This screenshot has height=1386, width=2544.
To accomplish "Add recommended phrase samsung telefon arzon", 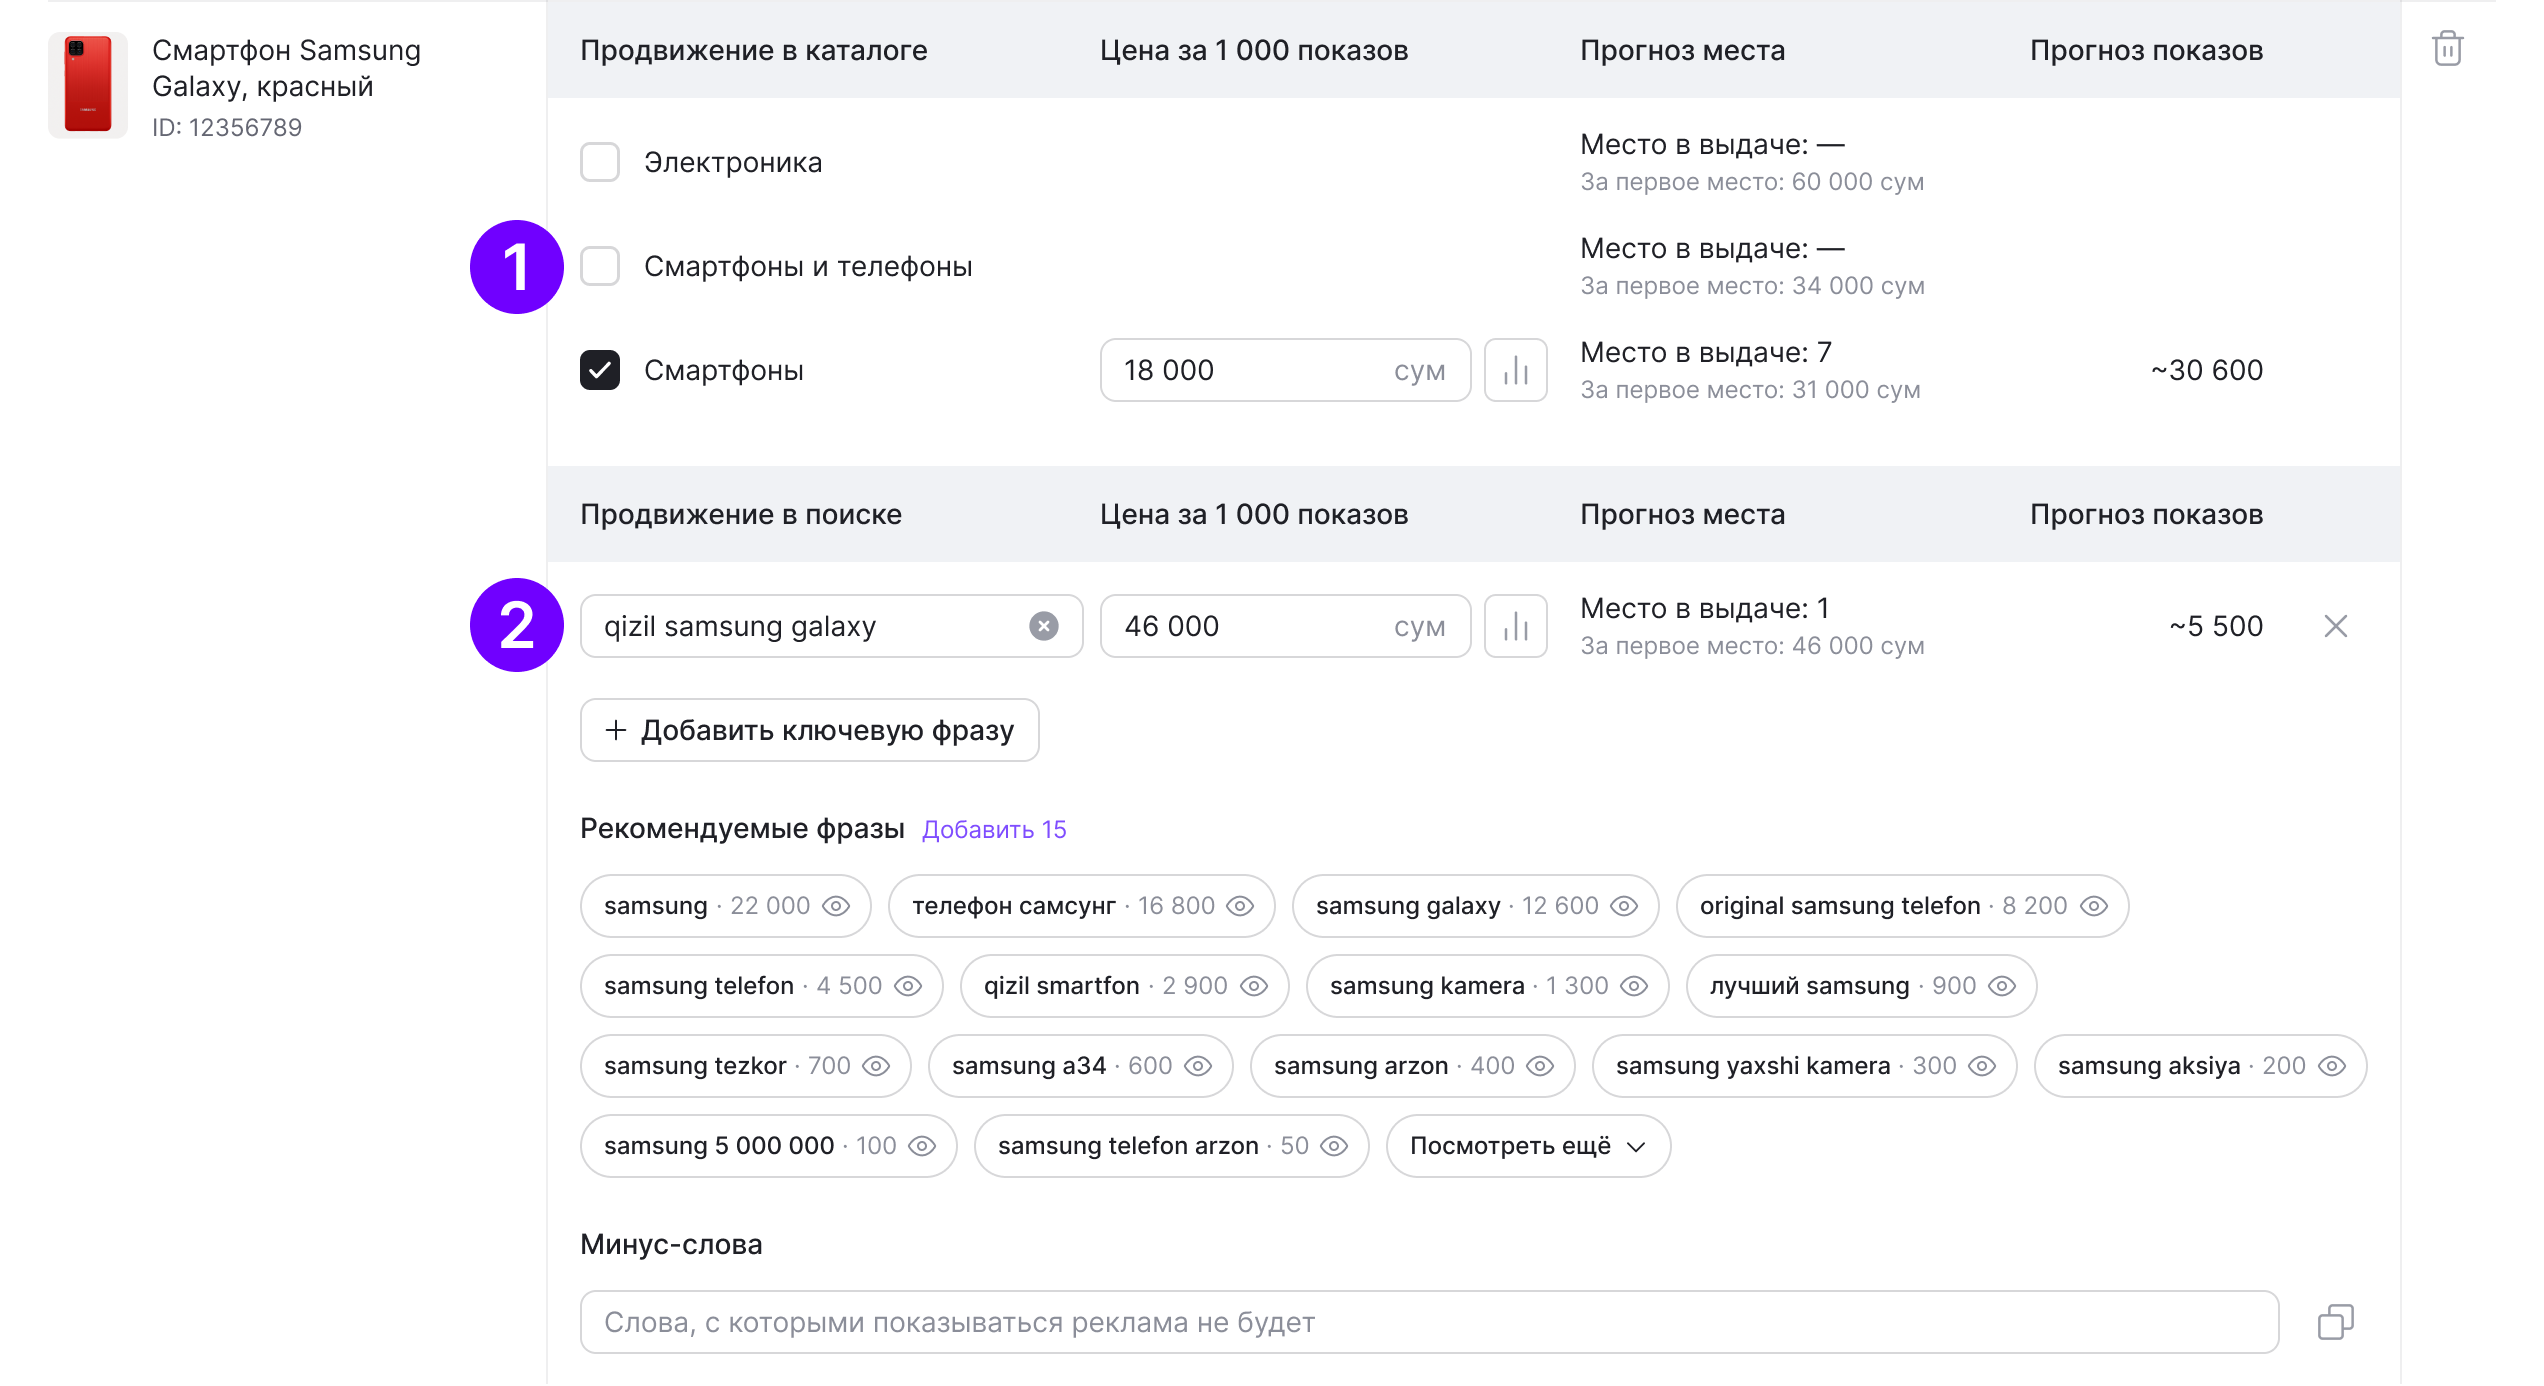I will click(x=1172, y=1146).
